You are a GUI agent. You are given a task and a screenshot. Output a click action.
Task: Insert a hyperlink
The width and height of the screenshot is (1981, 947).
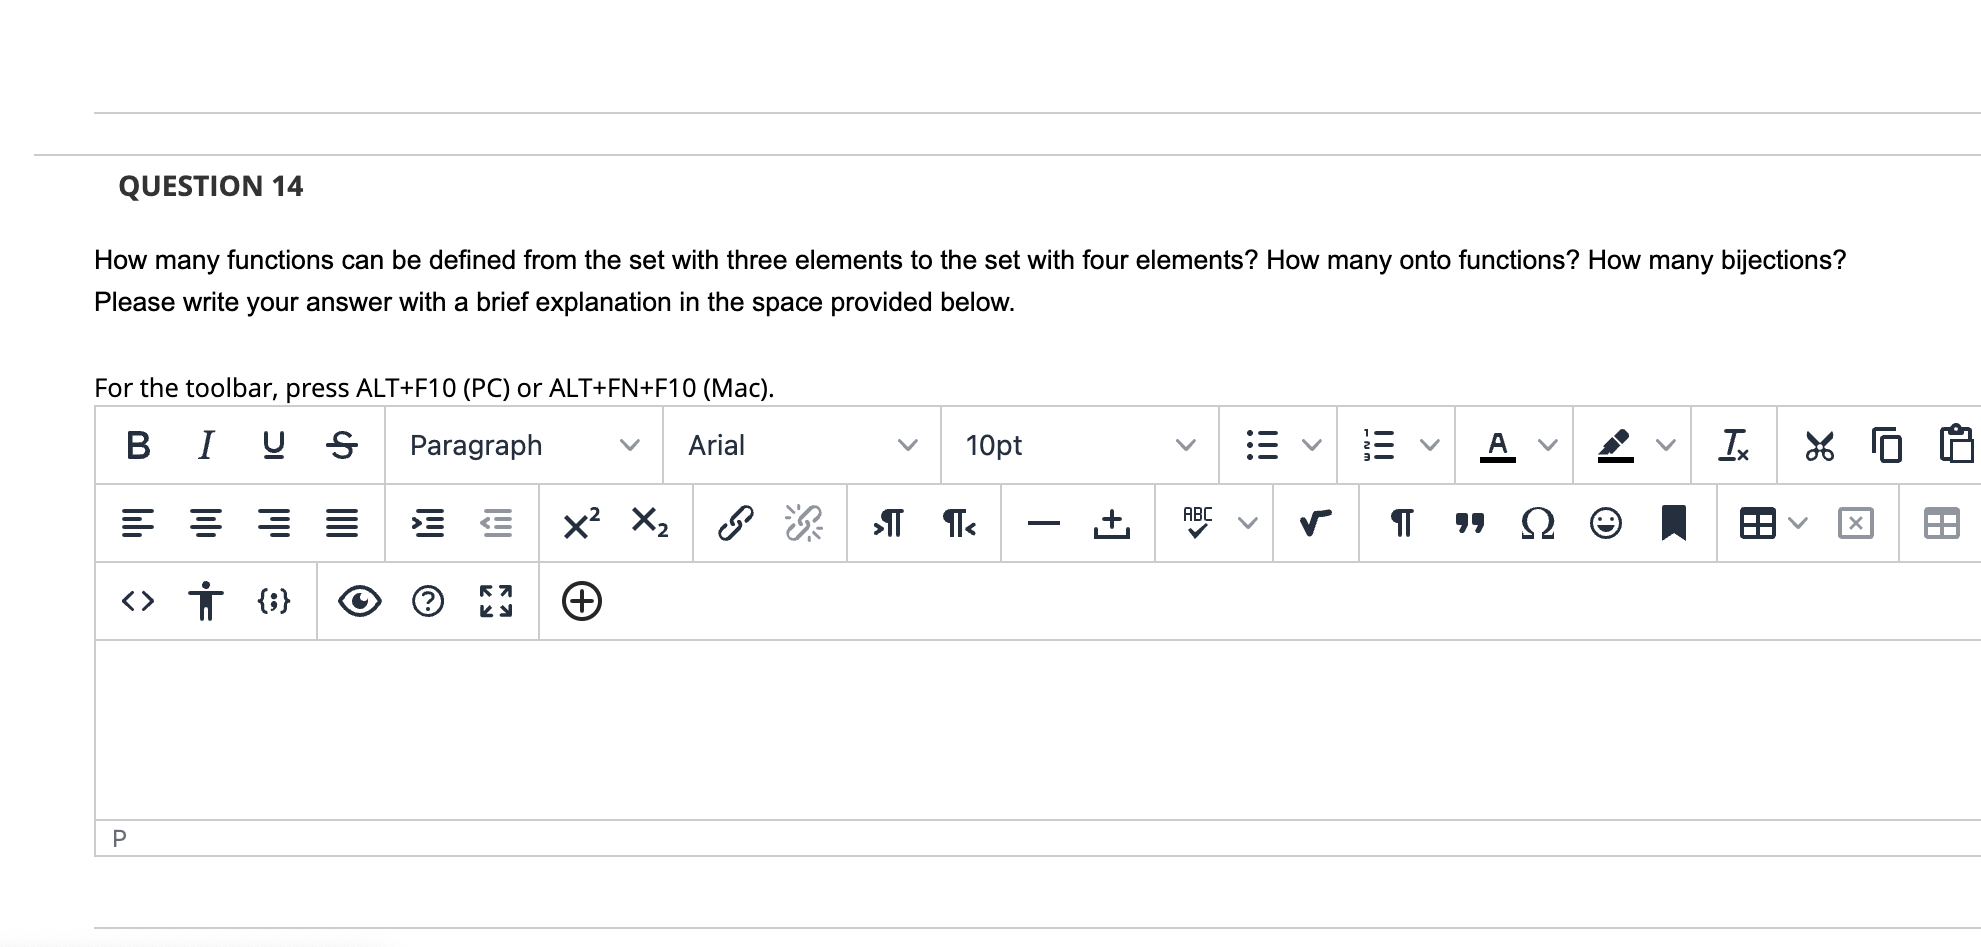[736, 523]
